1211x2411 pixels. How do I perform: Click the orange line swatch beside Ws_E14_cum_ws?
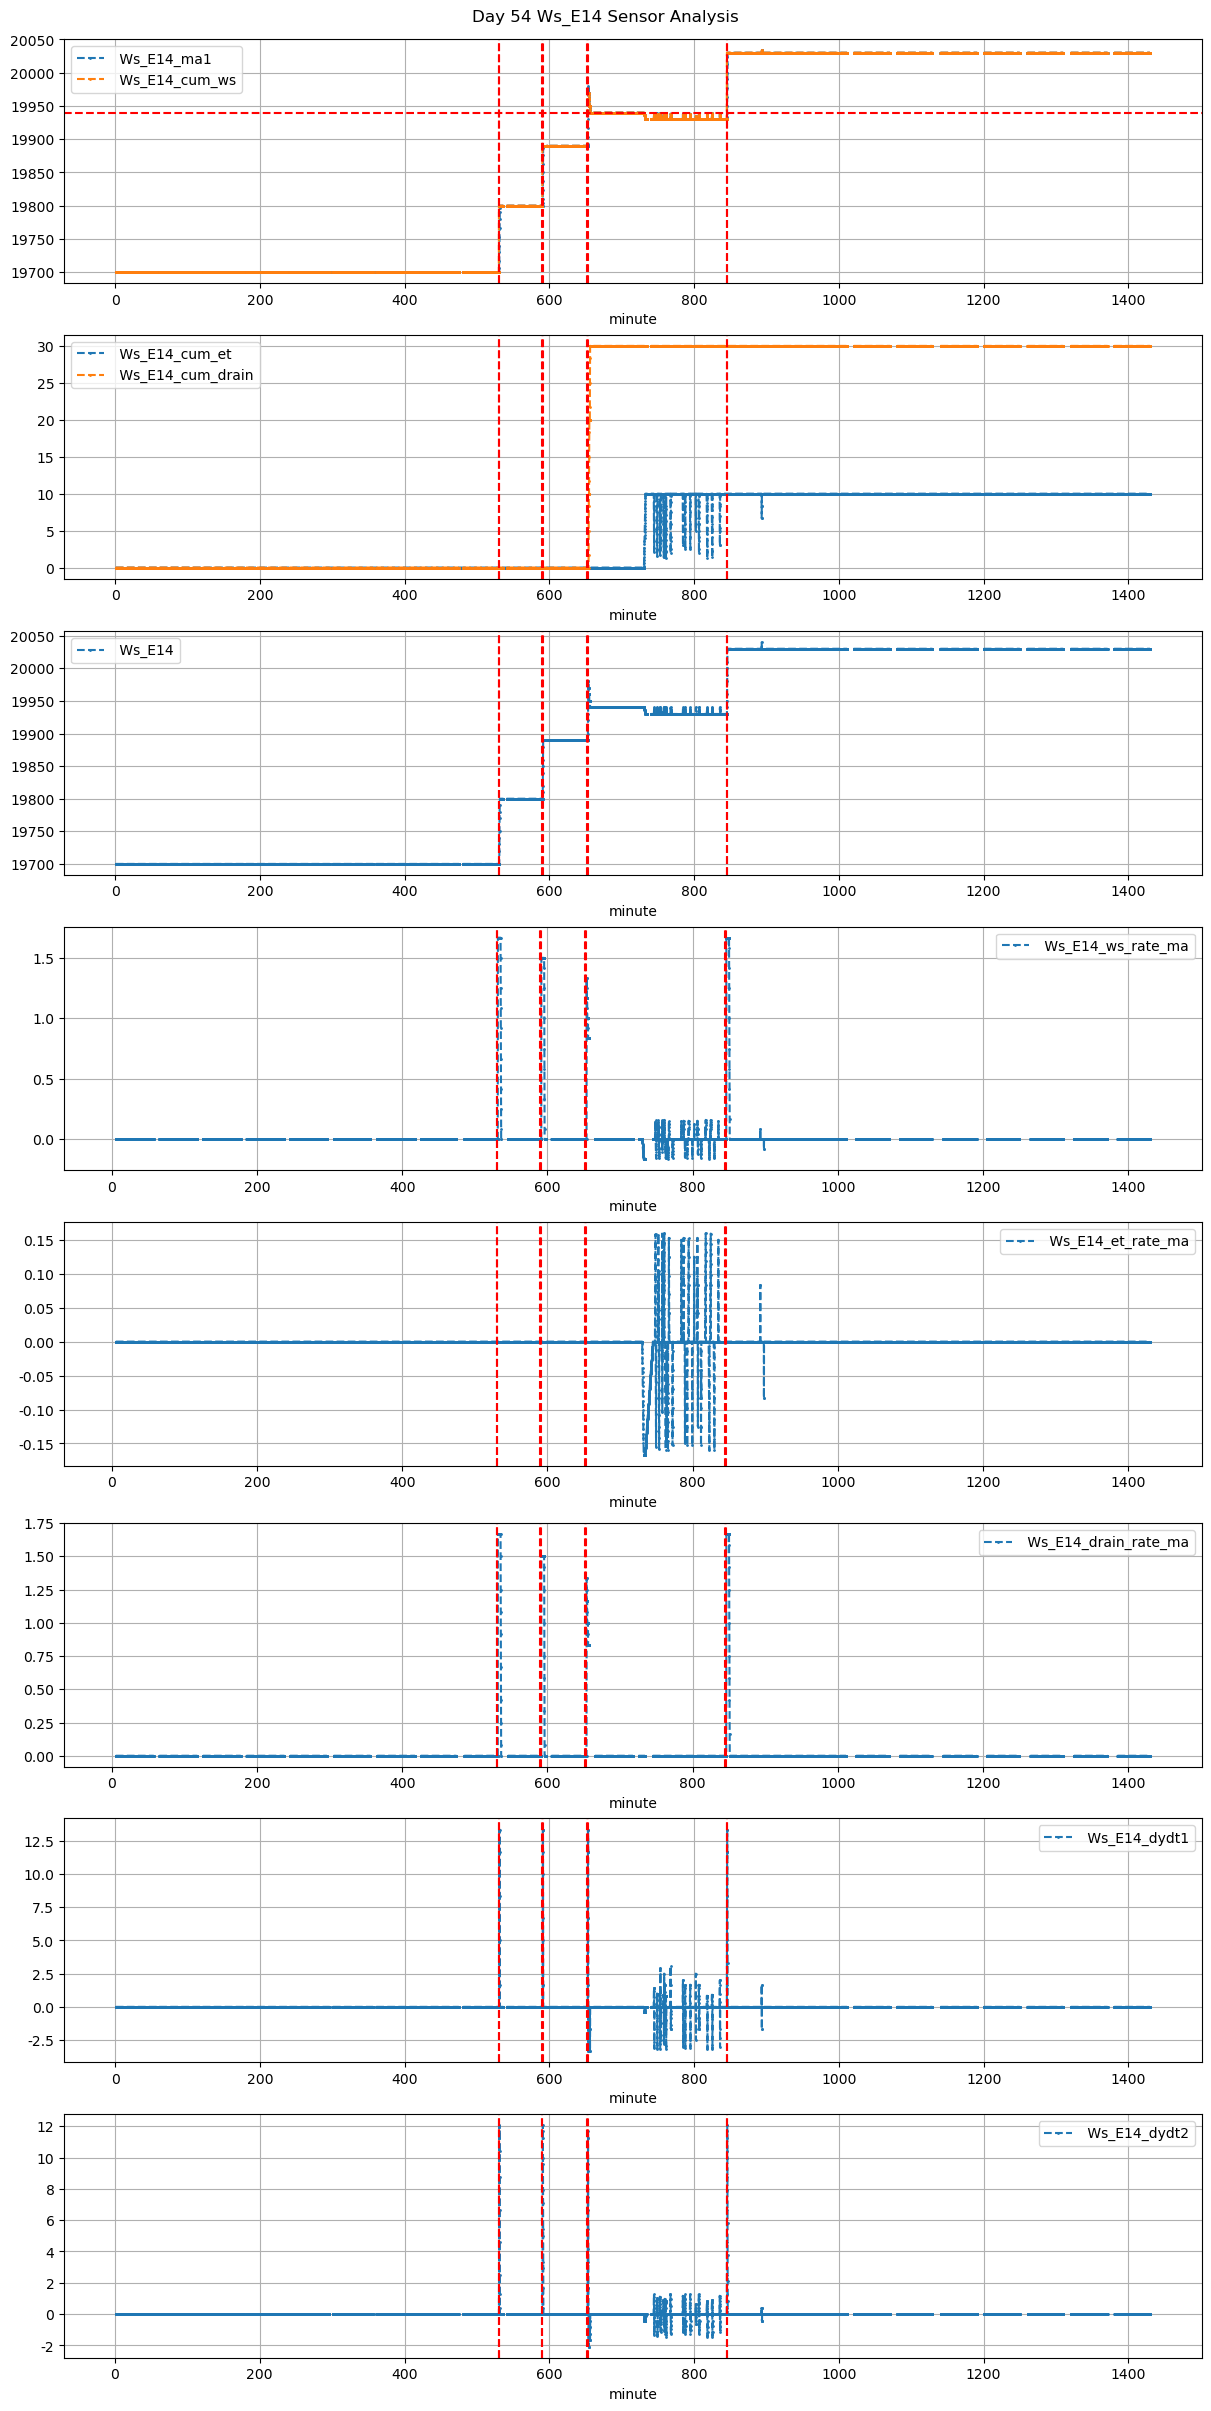90,80
